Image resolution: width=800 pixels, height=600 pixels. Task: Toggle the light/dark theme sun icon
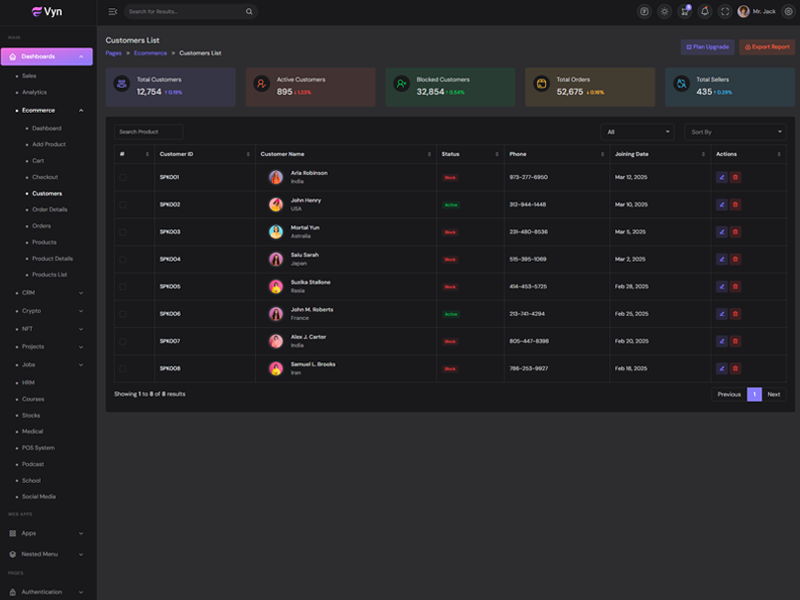click(x=664, y=11)
